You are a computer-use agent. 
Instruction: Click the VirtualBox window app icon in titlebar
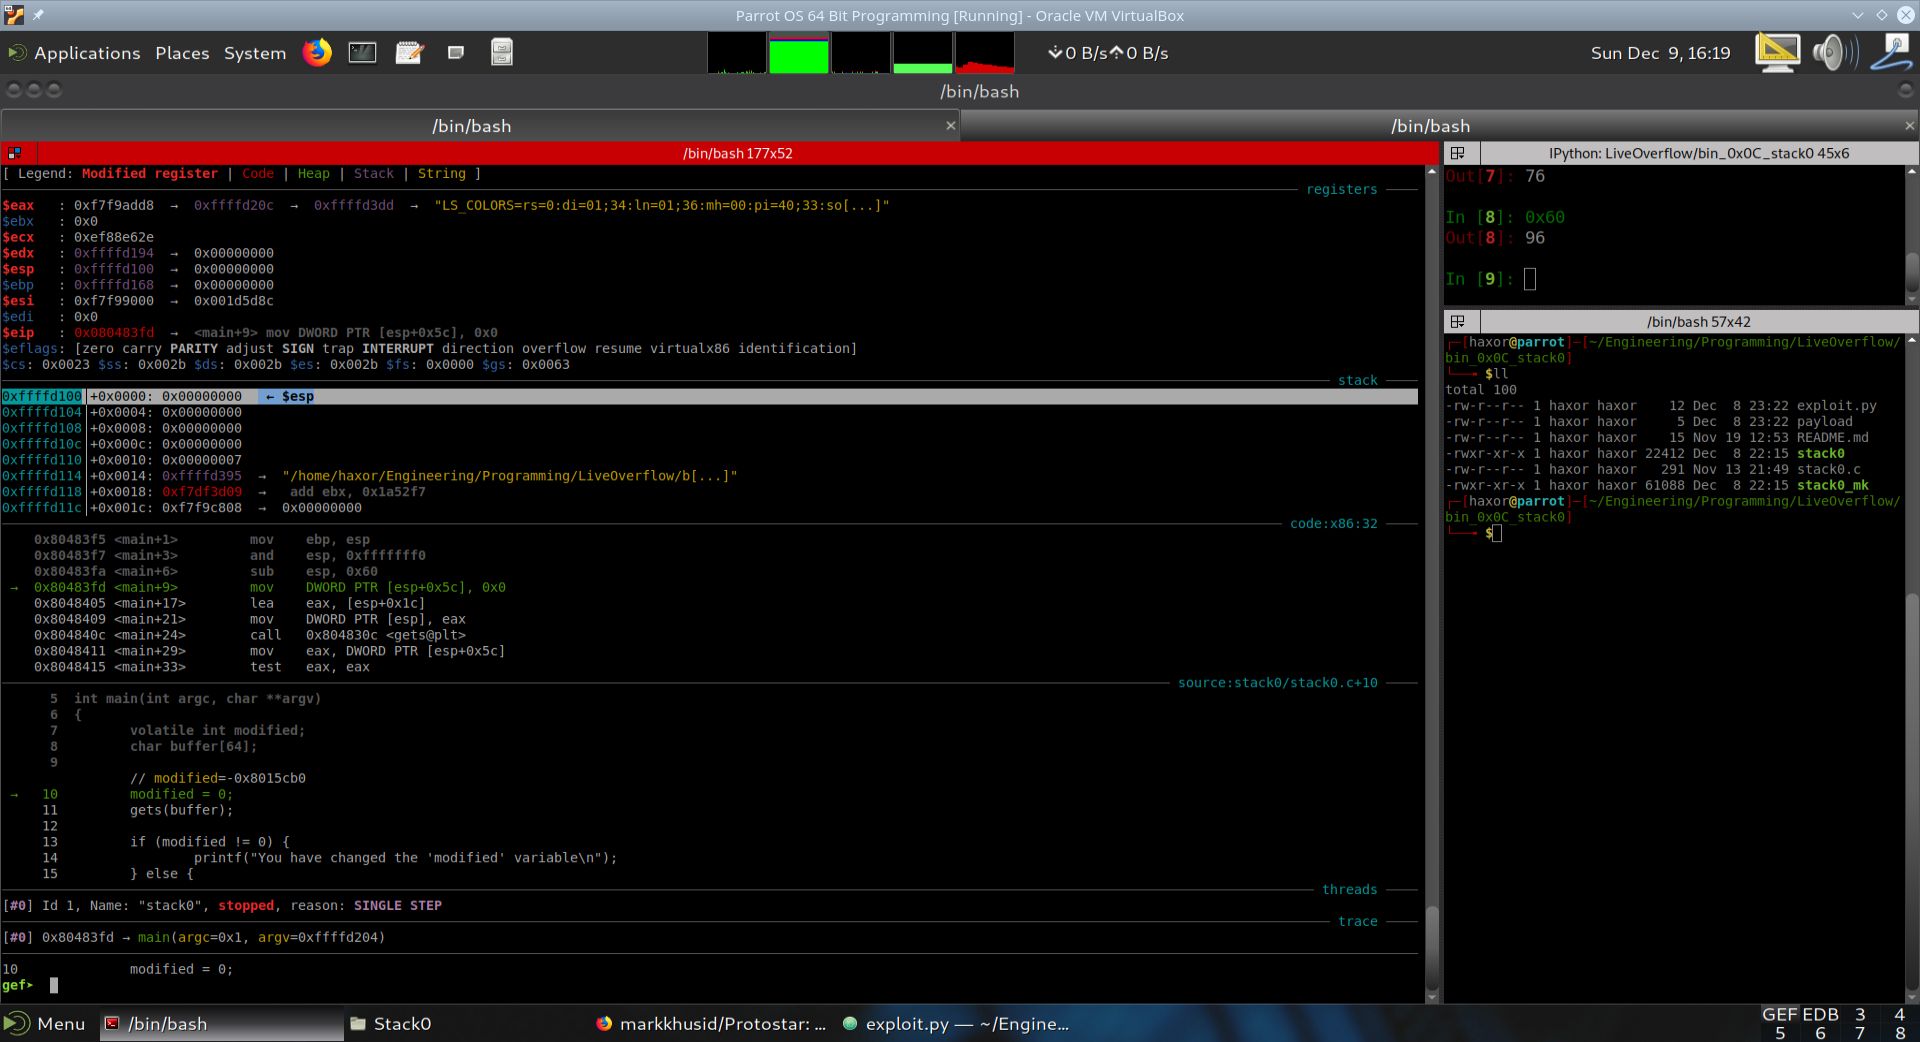[14, 15]
